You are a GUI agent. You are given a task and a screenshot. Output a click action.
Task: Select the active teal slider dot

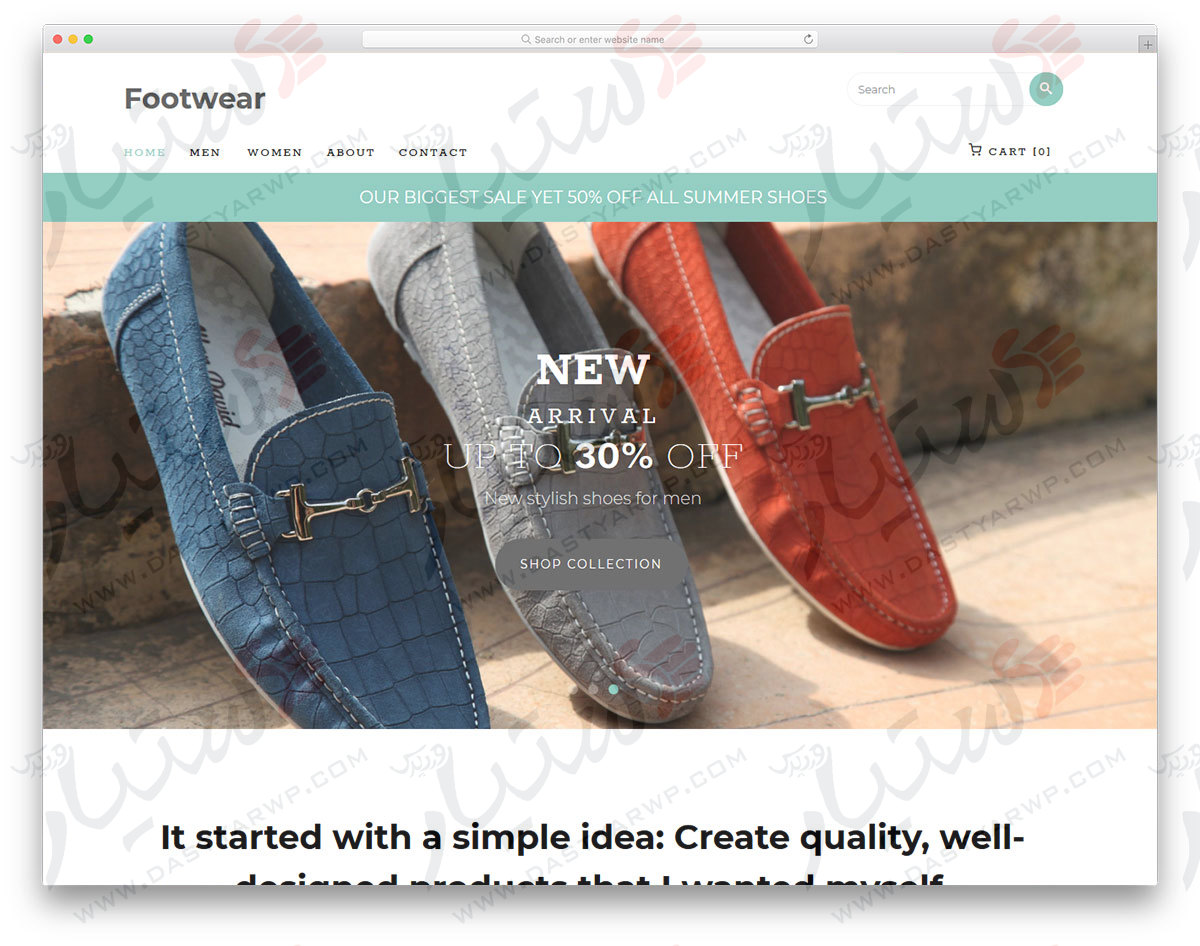coord(613,689)
